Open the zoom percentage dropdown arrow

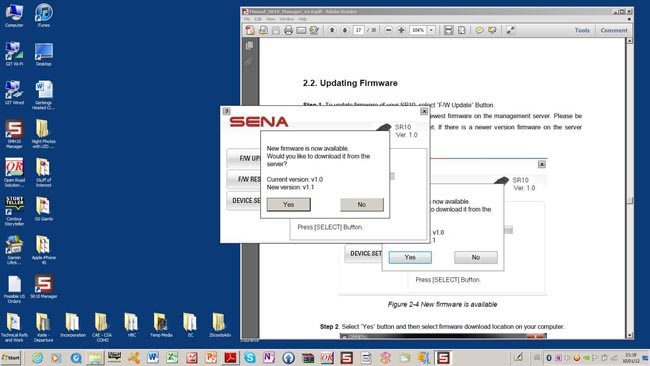[x=431, y=30]
